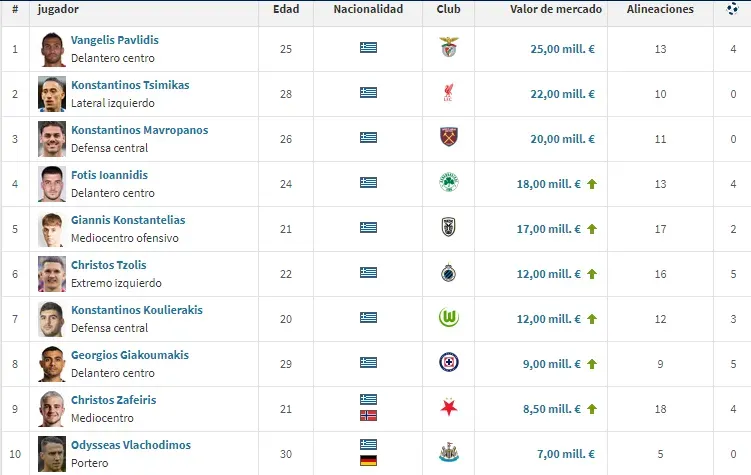Viewport: 751px width, 475px height.
Task: Click the Liverpool club crest icon
Action: (x=448, y=93)
